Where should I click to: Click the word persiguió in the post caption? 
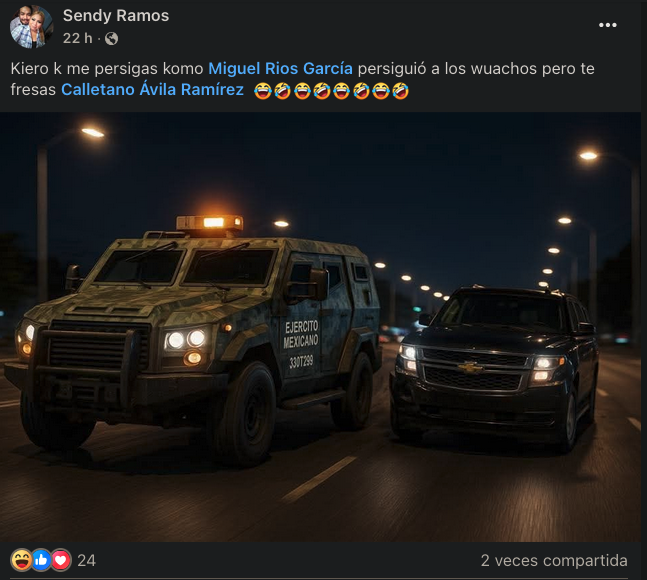(x=392, y=68)
